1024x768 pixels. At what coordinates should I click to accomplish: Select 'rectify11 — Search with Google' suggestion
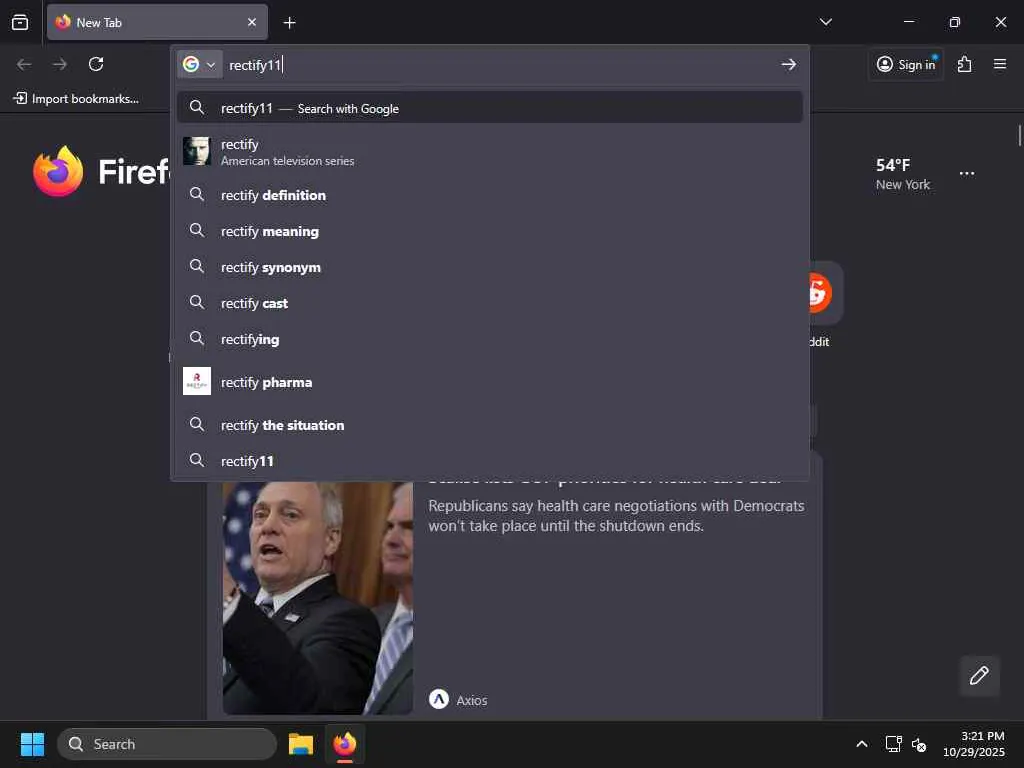point(490,108)
